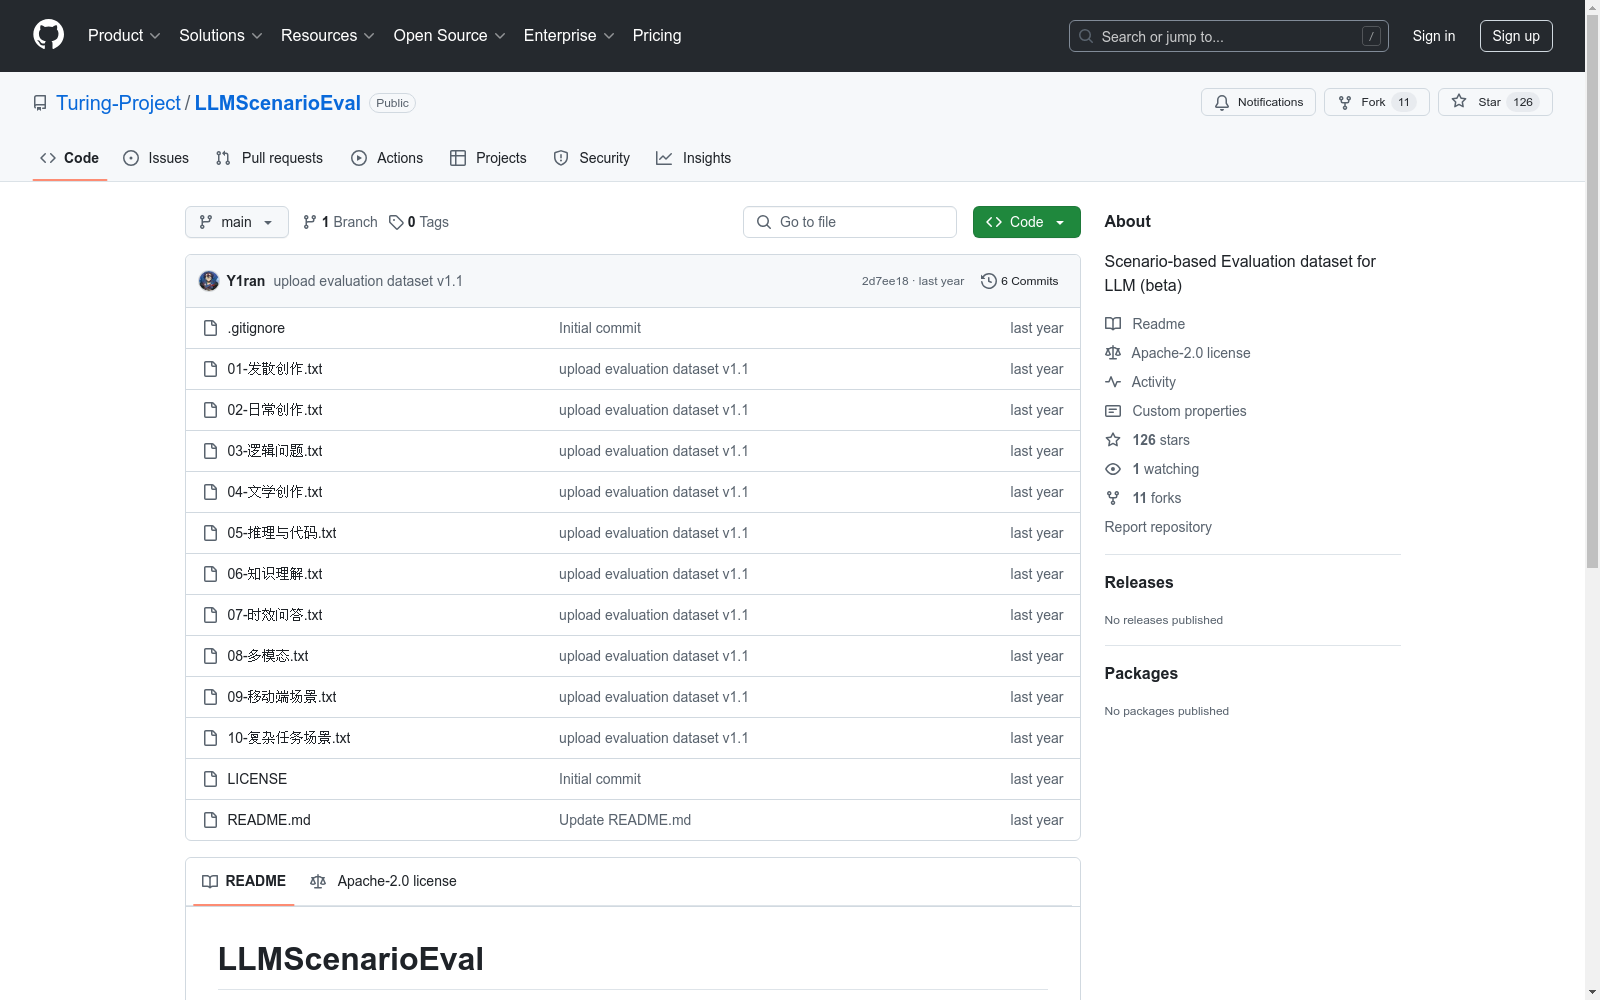
Task: Click the tag icon beside 0 Tags
Action: (396, 222)
